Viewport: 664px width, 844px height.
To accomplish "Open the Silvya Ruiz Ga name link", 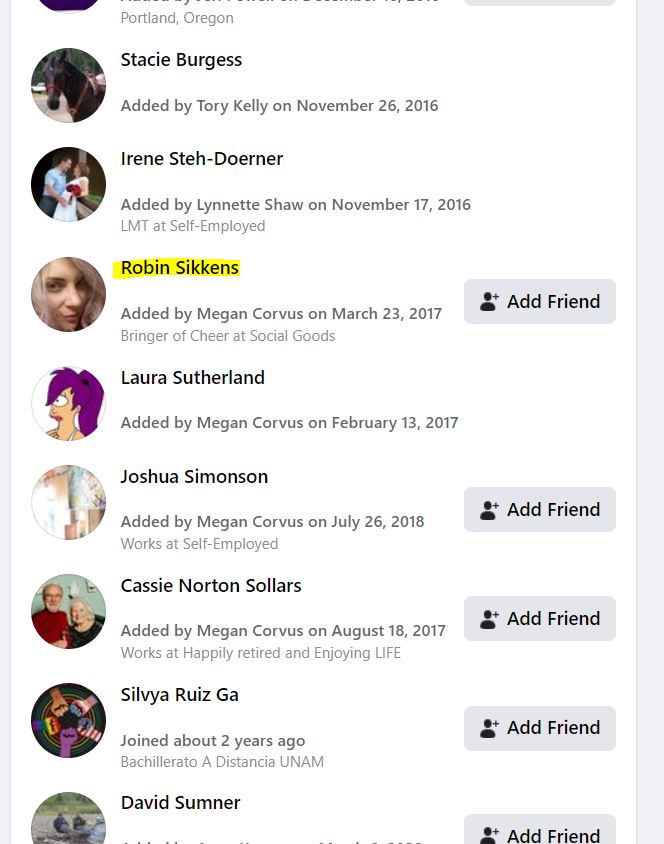I will click(x=180, y=695).
